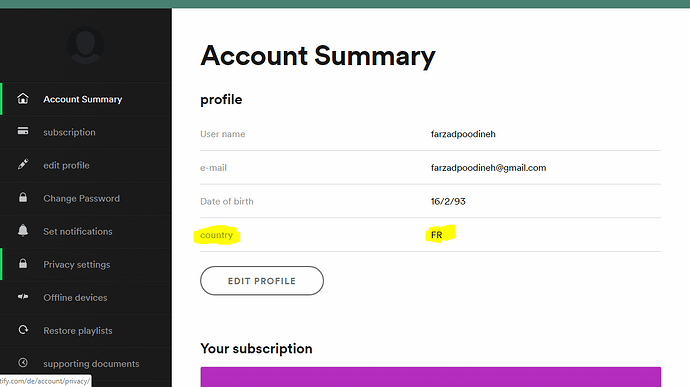Click the home icon beside Account Summary

coord(23,99)
